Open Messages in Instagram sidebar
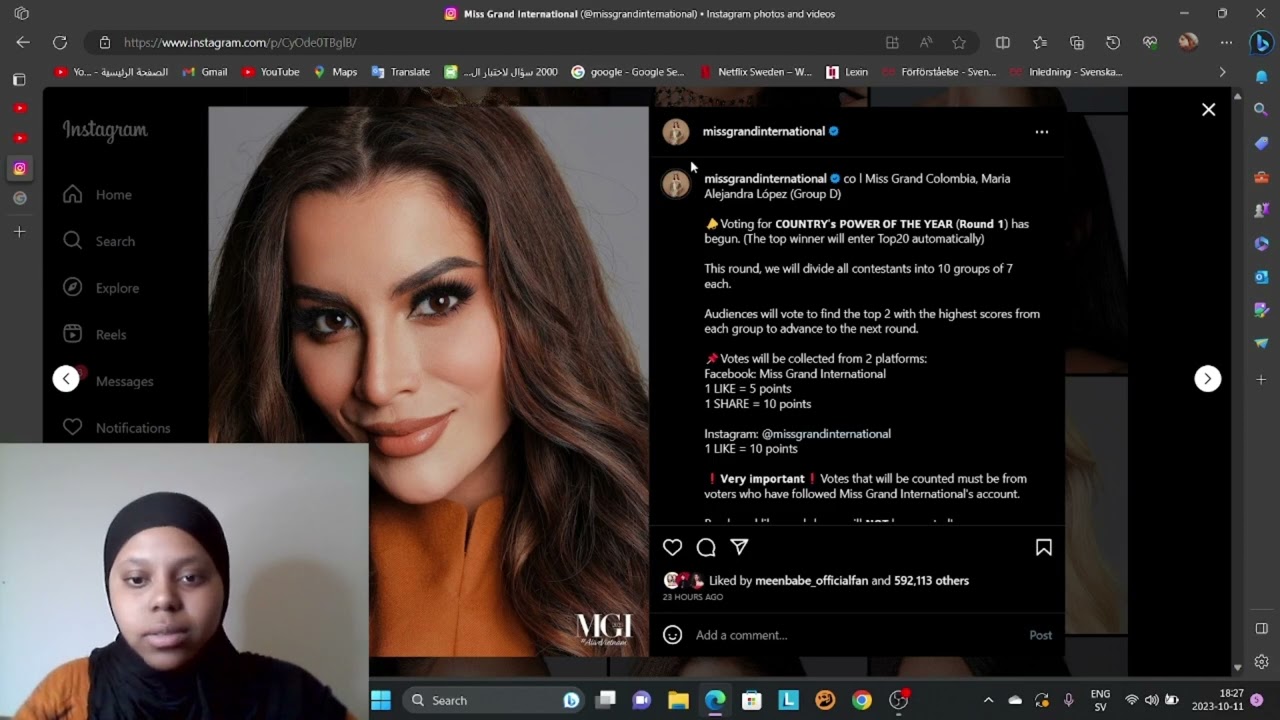The height and width of the screenshot is (720, 1280). click(x=107, y=381)
